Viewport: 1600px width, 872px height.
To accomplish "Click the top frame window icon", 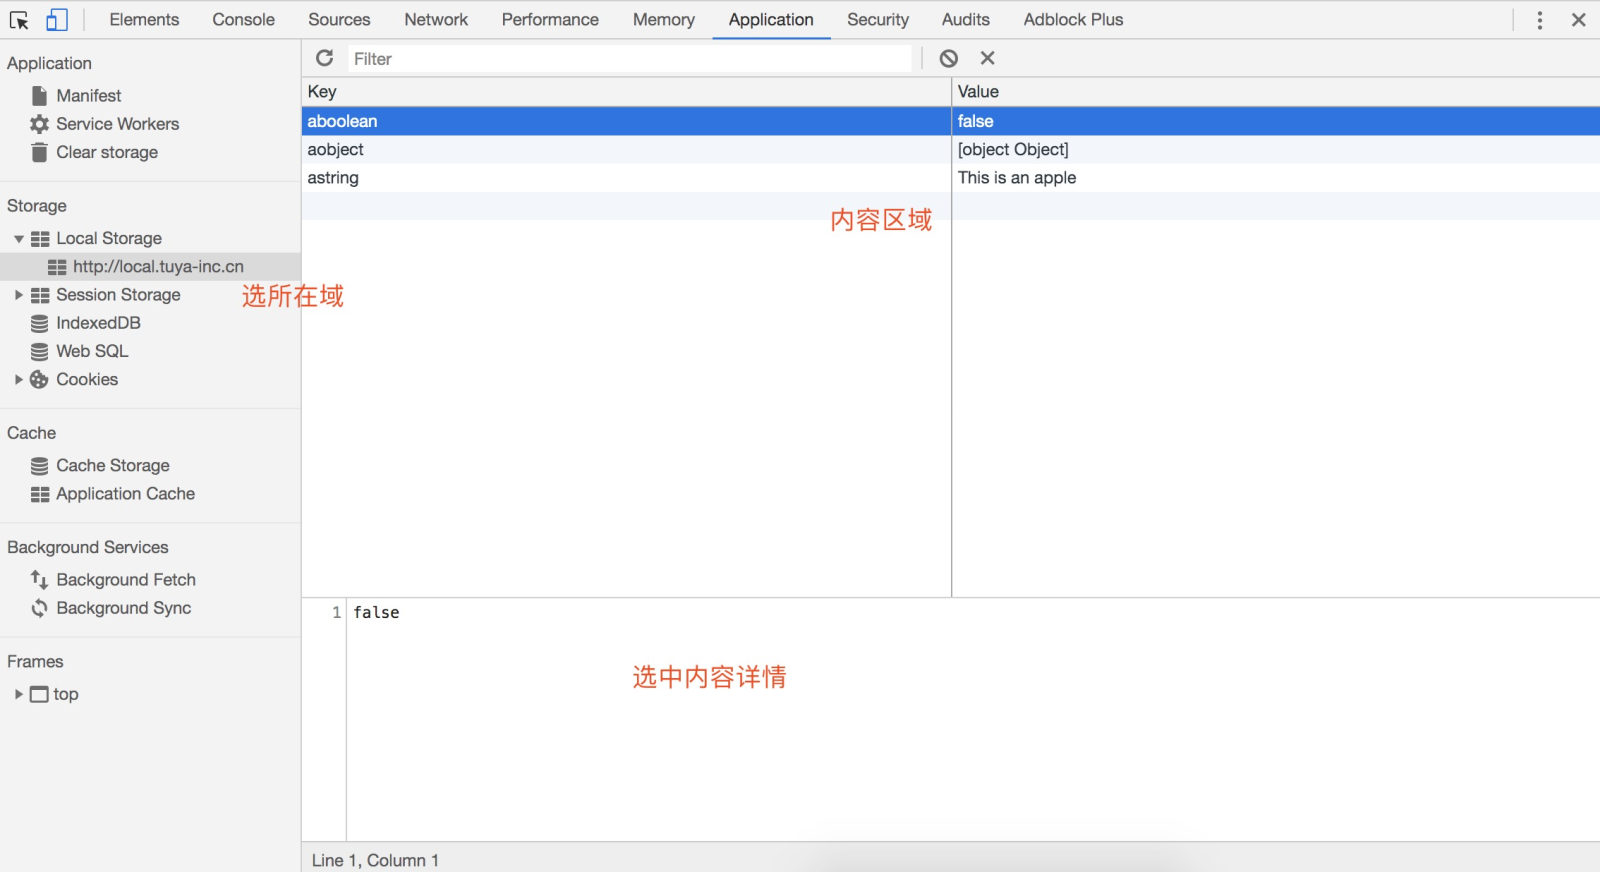I will 39,694.
